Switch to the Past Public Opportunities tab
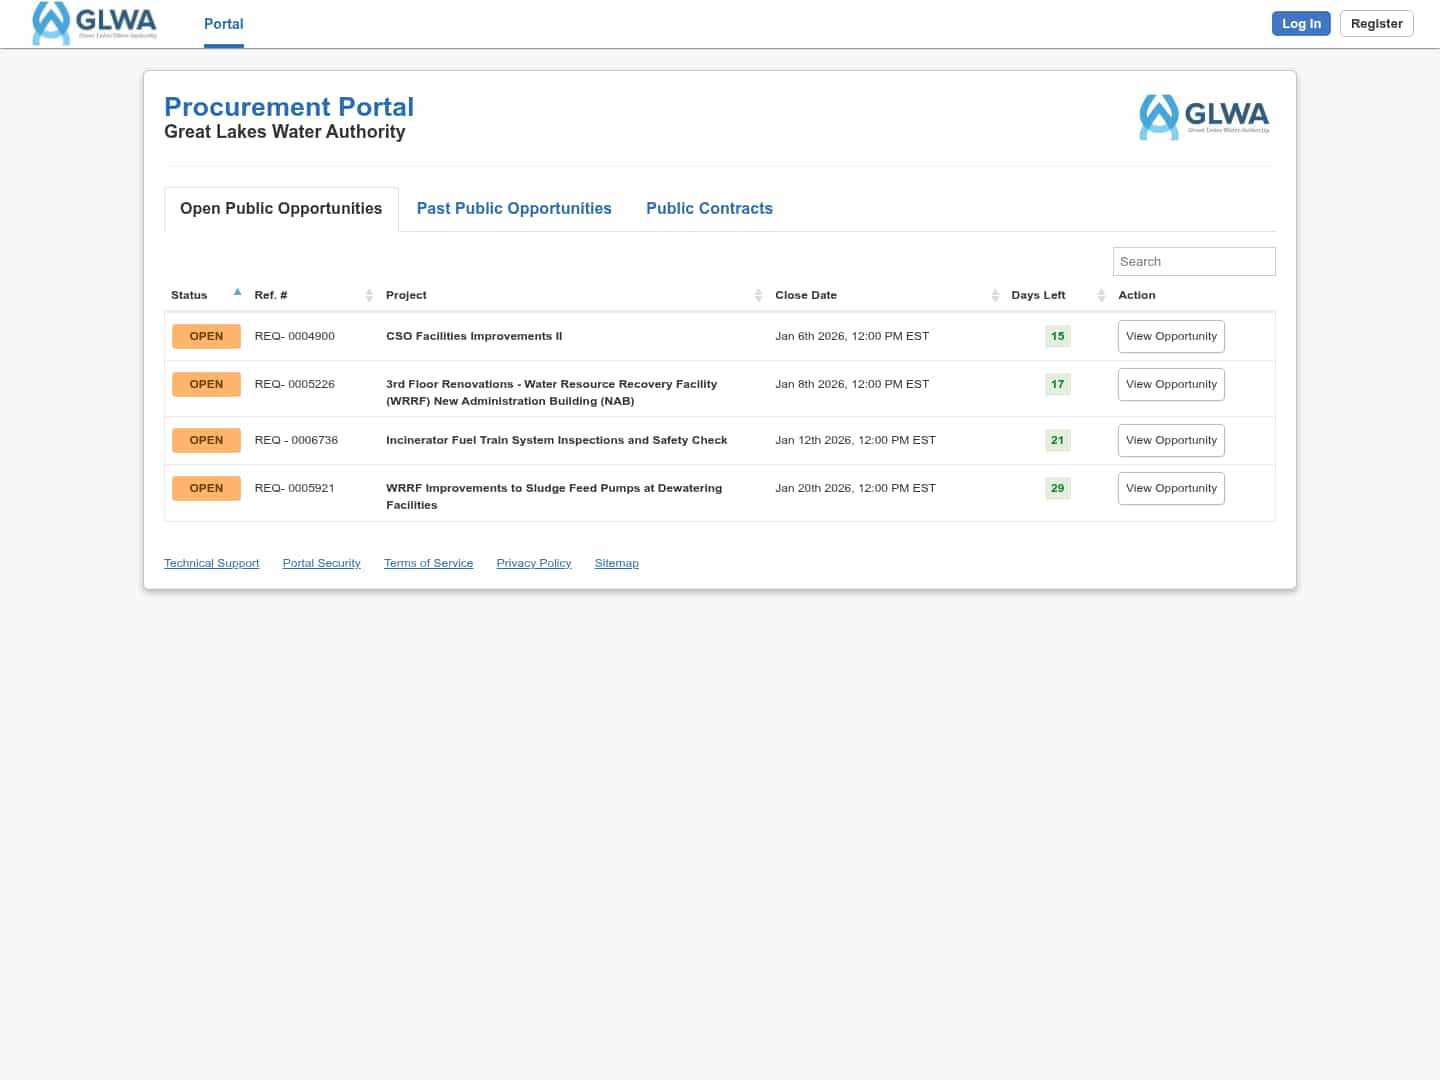The height and width of the screenshot is (1080, 1440). point(514,208)
